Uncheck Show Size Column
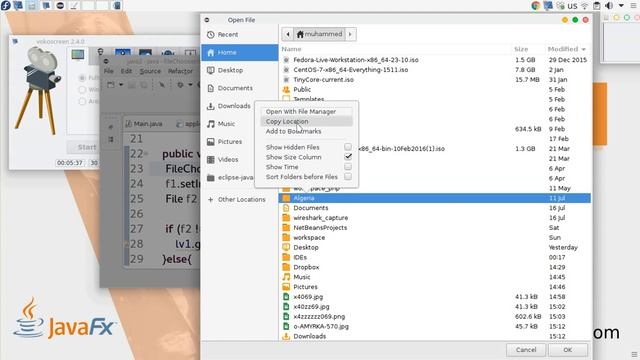Viewport: 640px width, 360px height. pos(348,156)
